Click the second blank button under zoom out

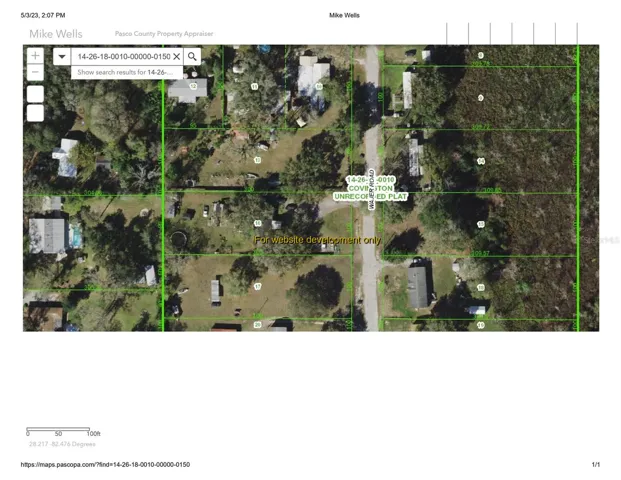(35, 113)
